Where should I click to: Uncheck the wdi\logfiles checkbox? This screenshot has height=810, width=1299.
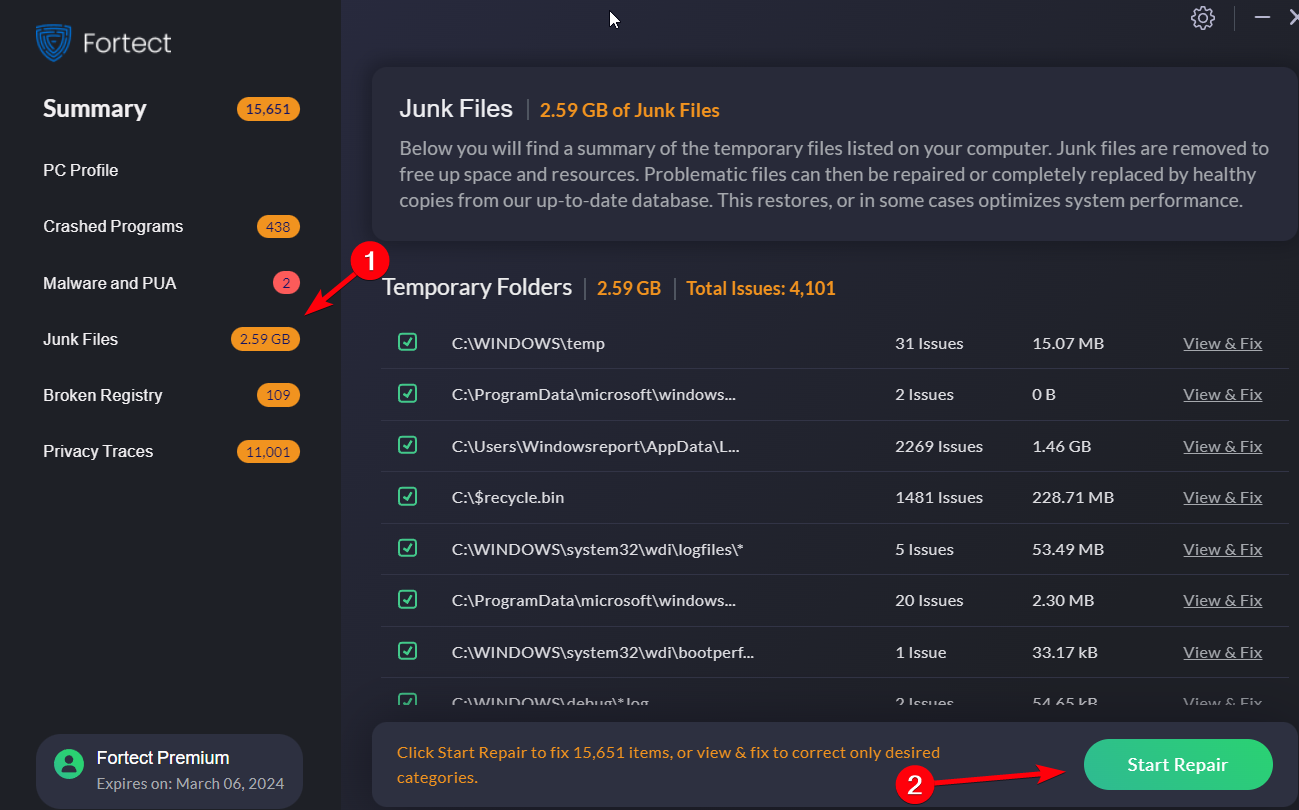(407, 548)
